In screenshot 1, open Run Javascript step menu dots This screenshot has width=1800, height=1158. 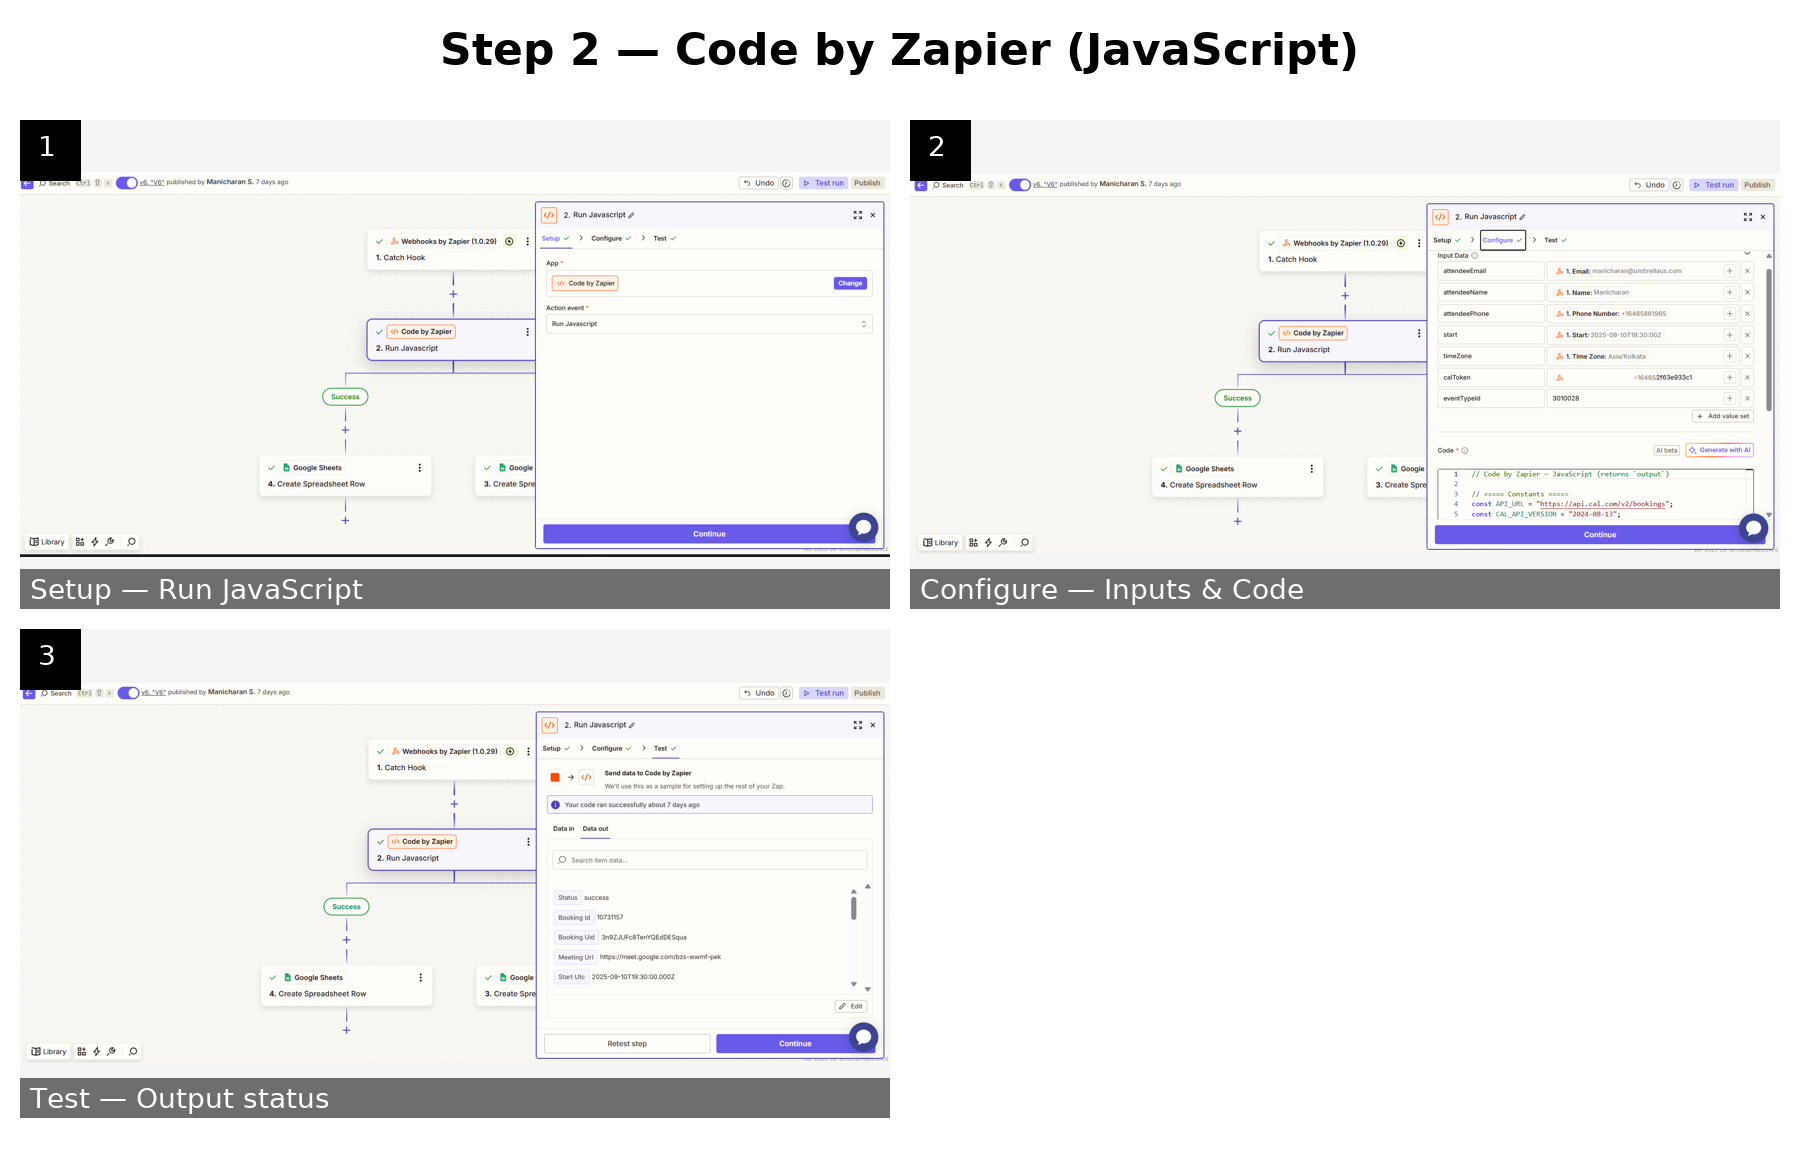point(528,332)
